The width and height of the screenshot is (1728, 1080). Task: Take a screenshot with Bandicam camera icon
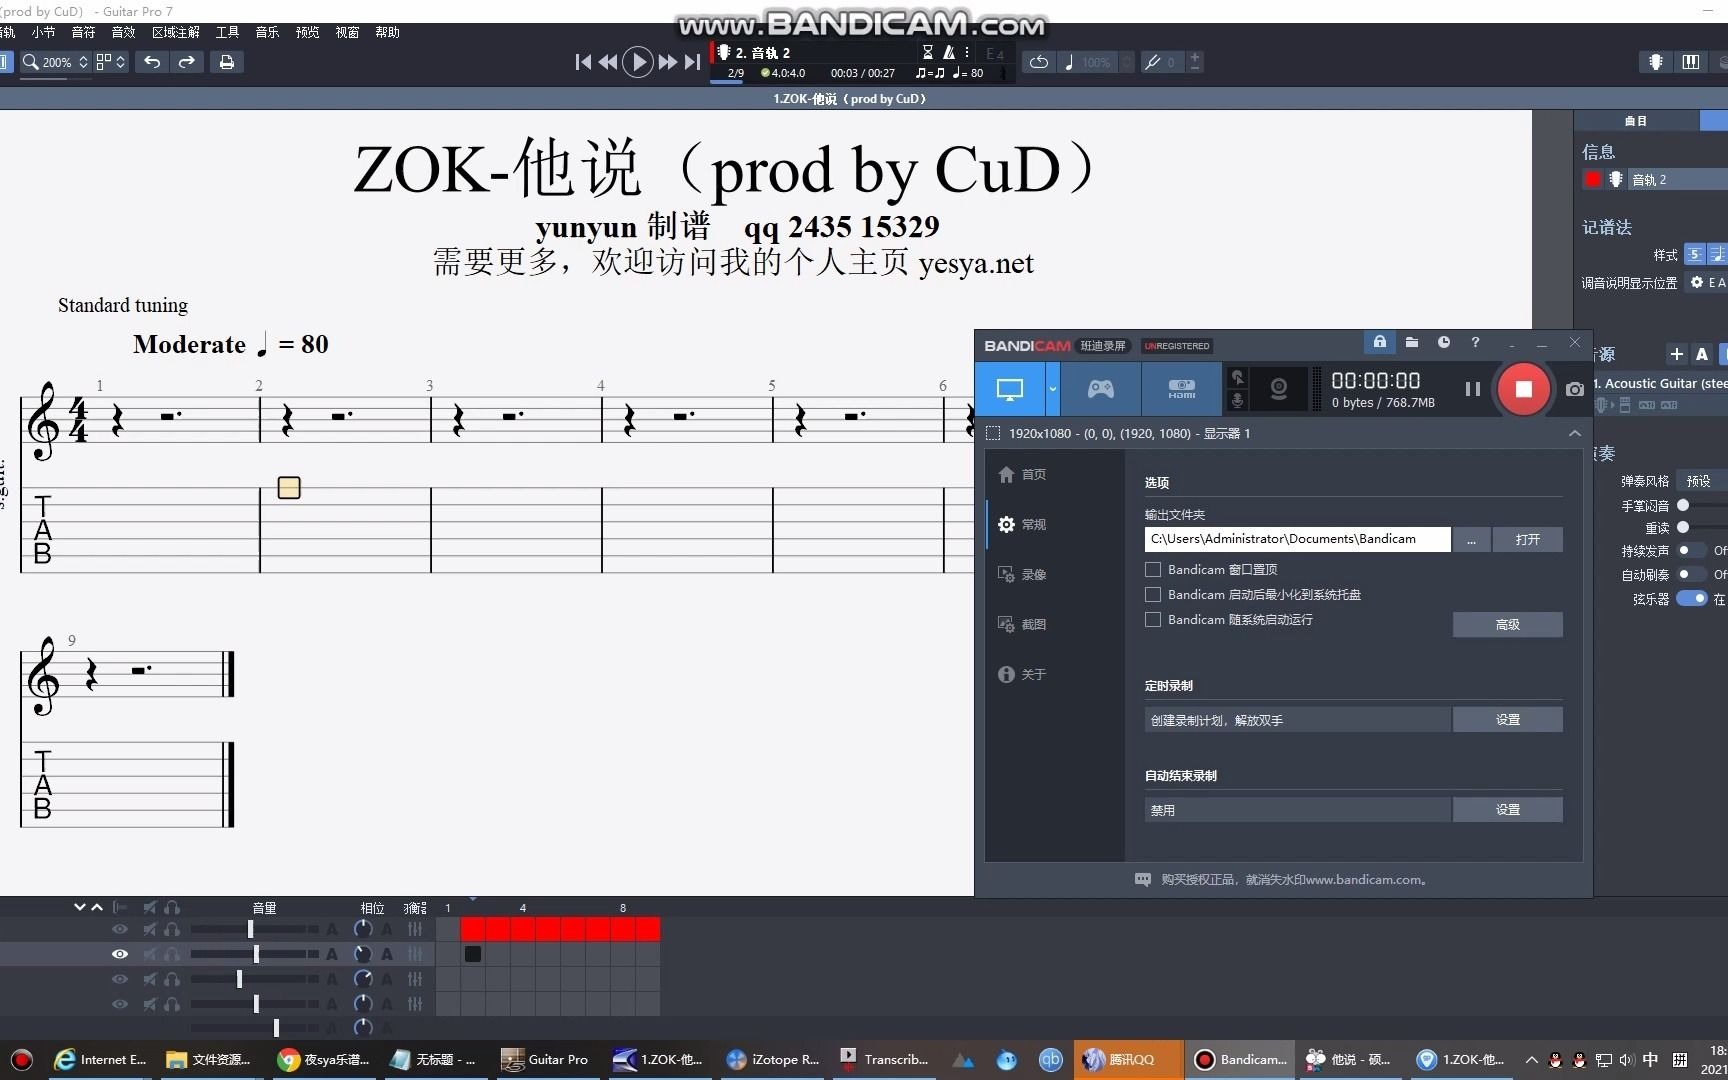coord(1575,389)
